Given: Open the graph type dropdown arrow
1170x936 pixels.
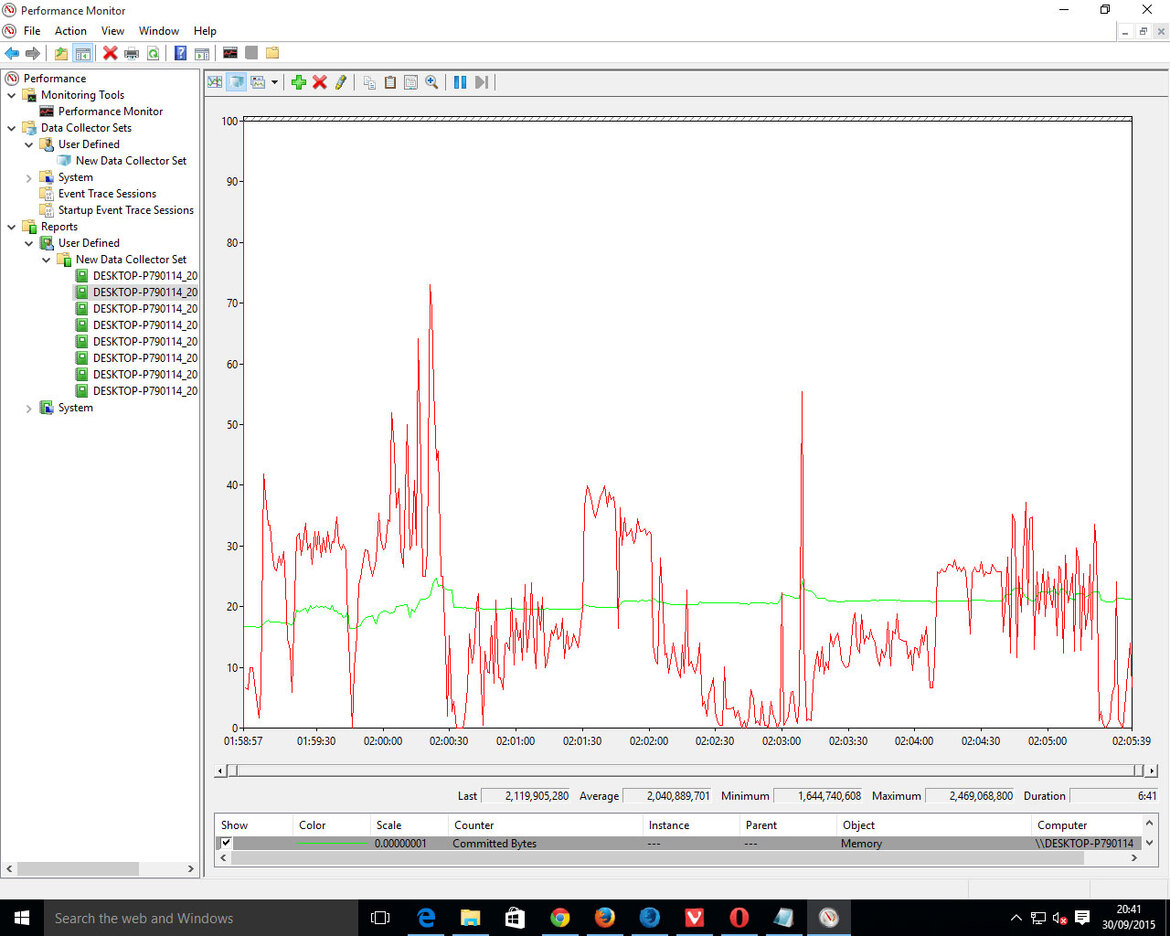Looking at the screenshot, I should click(275, 82).
